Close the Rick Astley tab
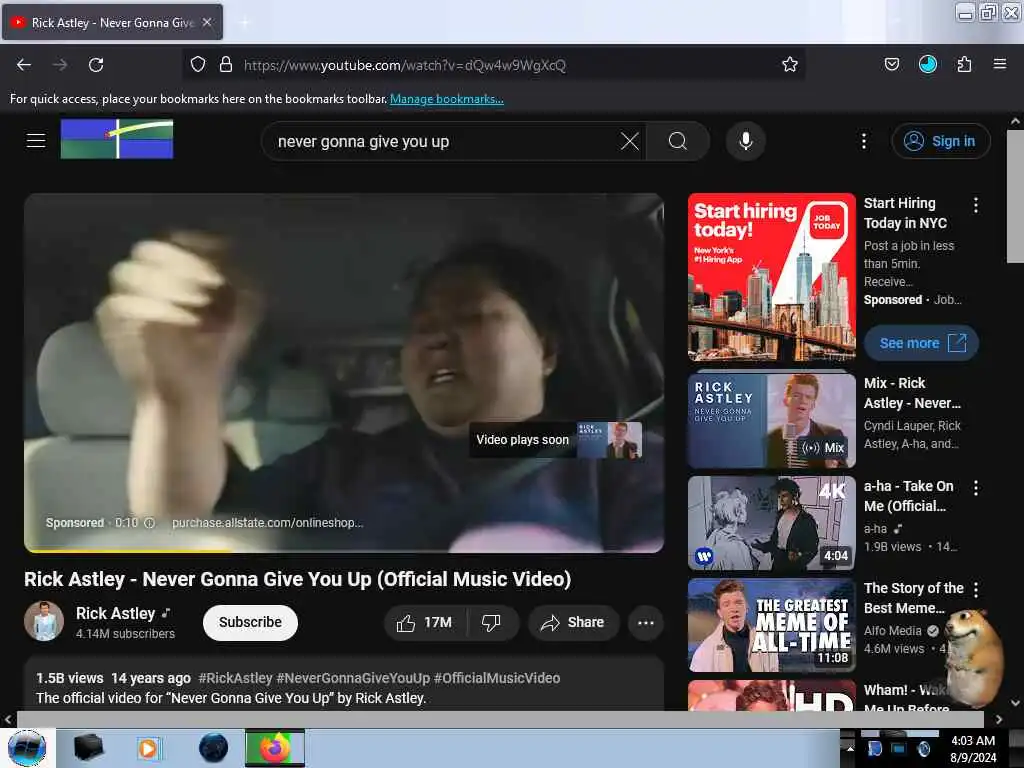The height and width of the screenshot is (768, 1024). click(207, 22)
